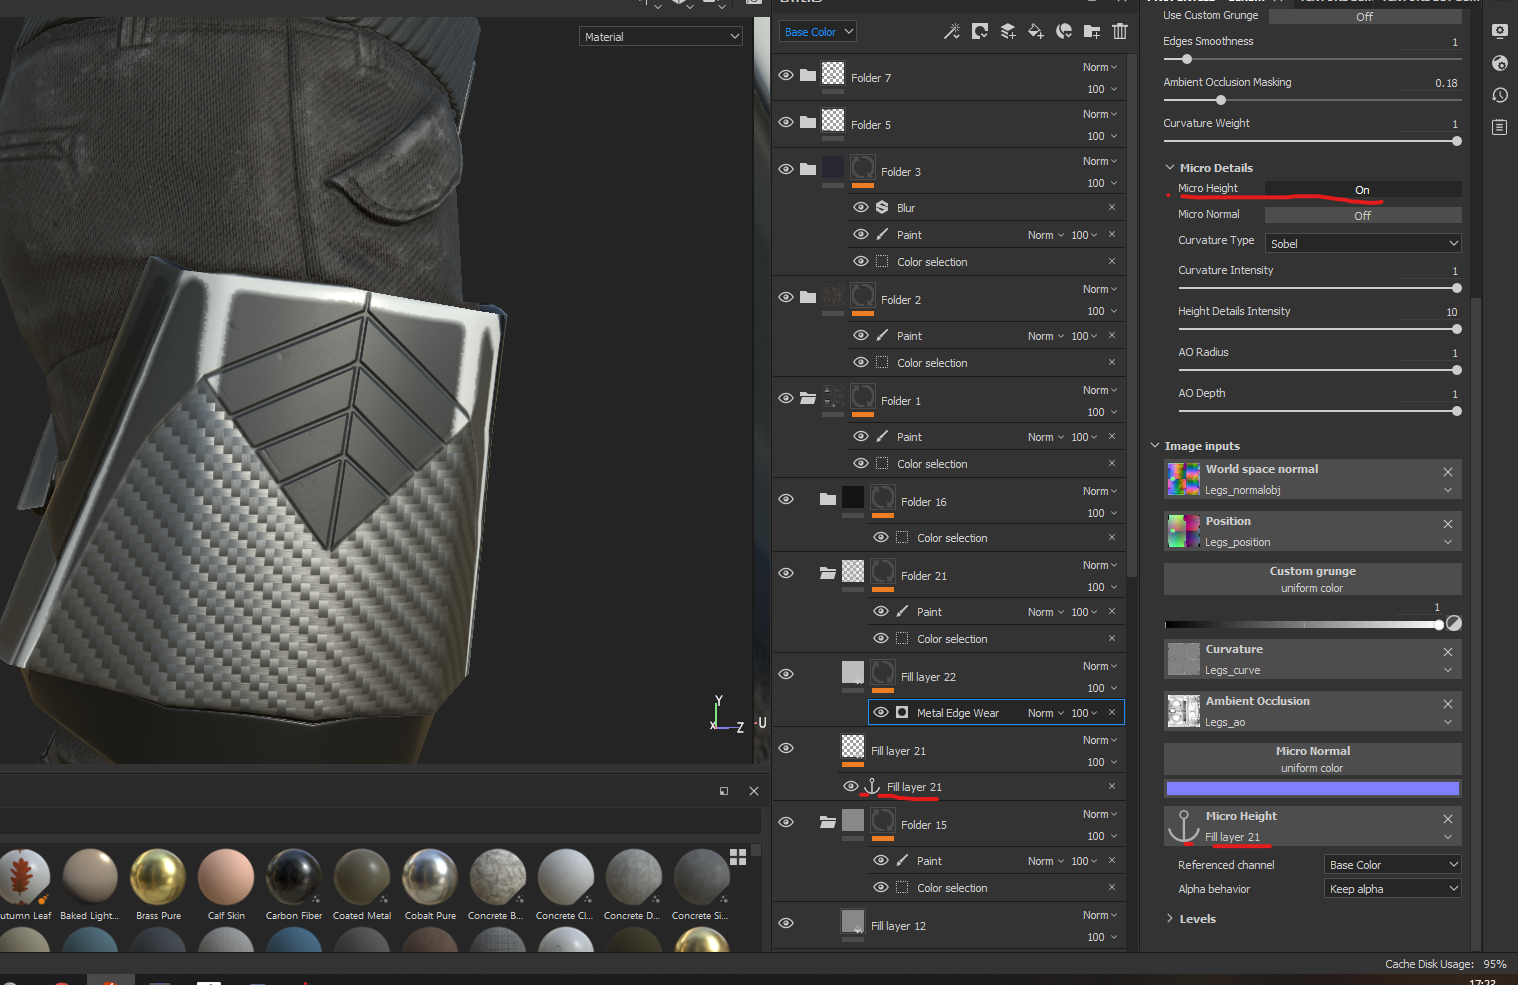The width and height of the screenshot is (1518, 985).
Task: Click the Ambient Occlusion Legs_ao input slot
Action: (1312, 711)
